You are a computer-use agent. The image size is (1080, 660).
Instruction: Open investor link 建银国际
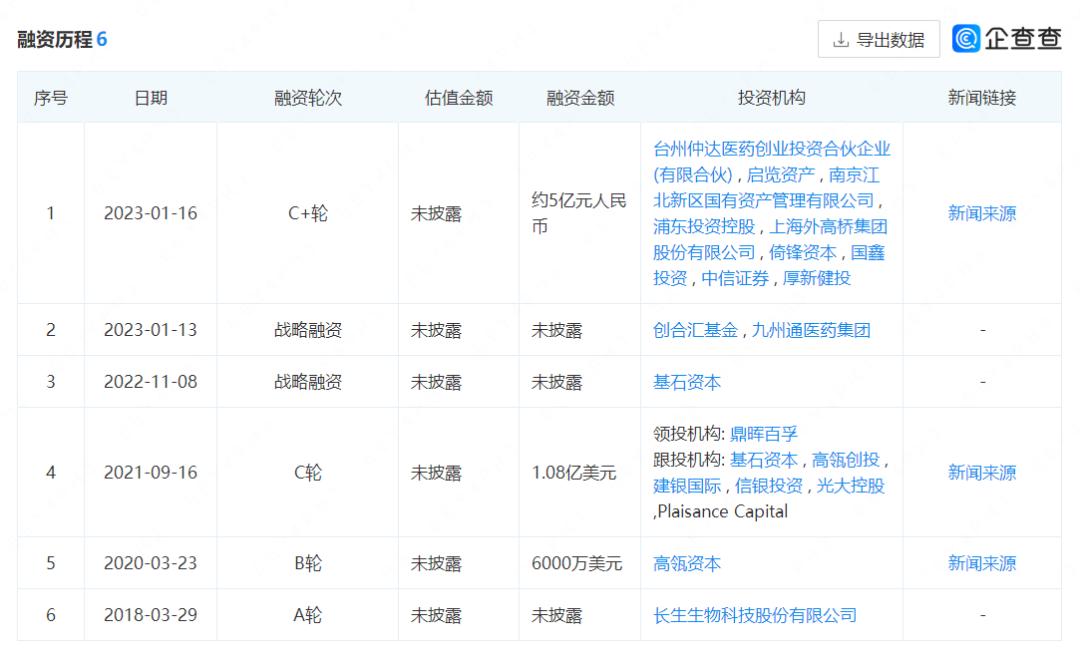pos(687,486)
